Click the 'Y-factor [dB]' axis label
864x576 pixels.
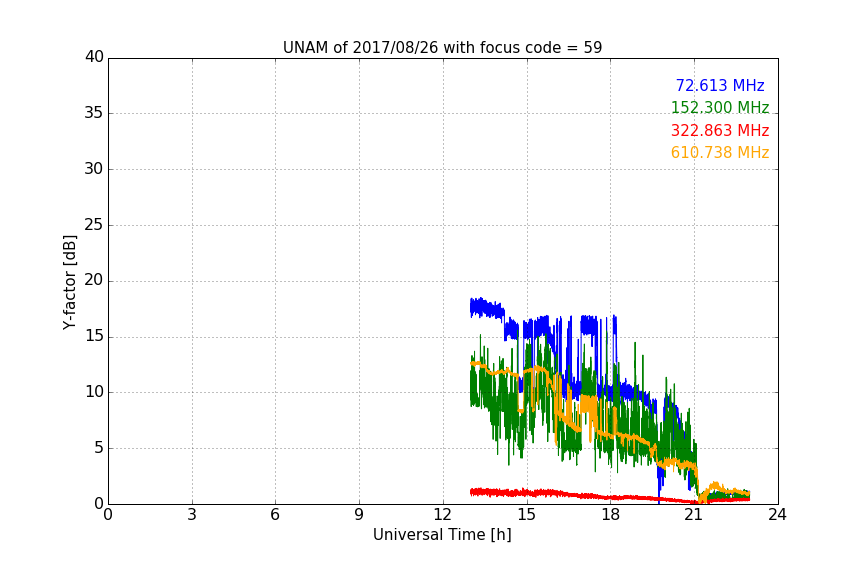(x=69, y=283)
